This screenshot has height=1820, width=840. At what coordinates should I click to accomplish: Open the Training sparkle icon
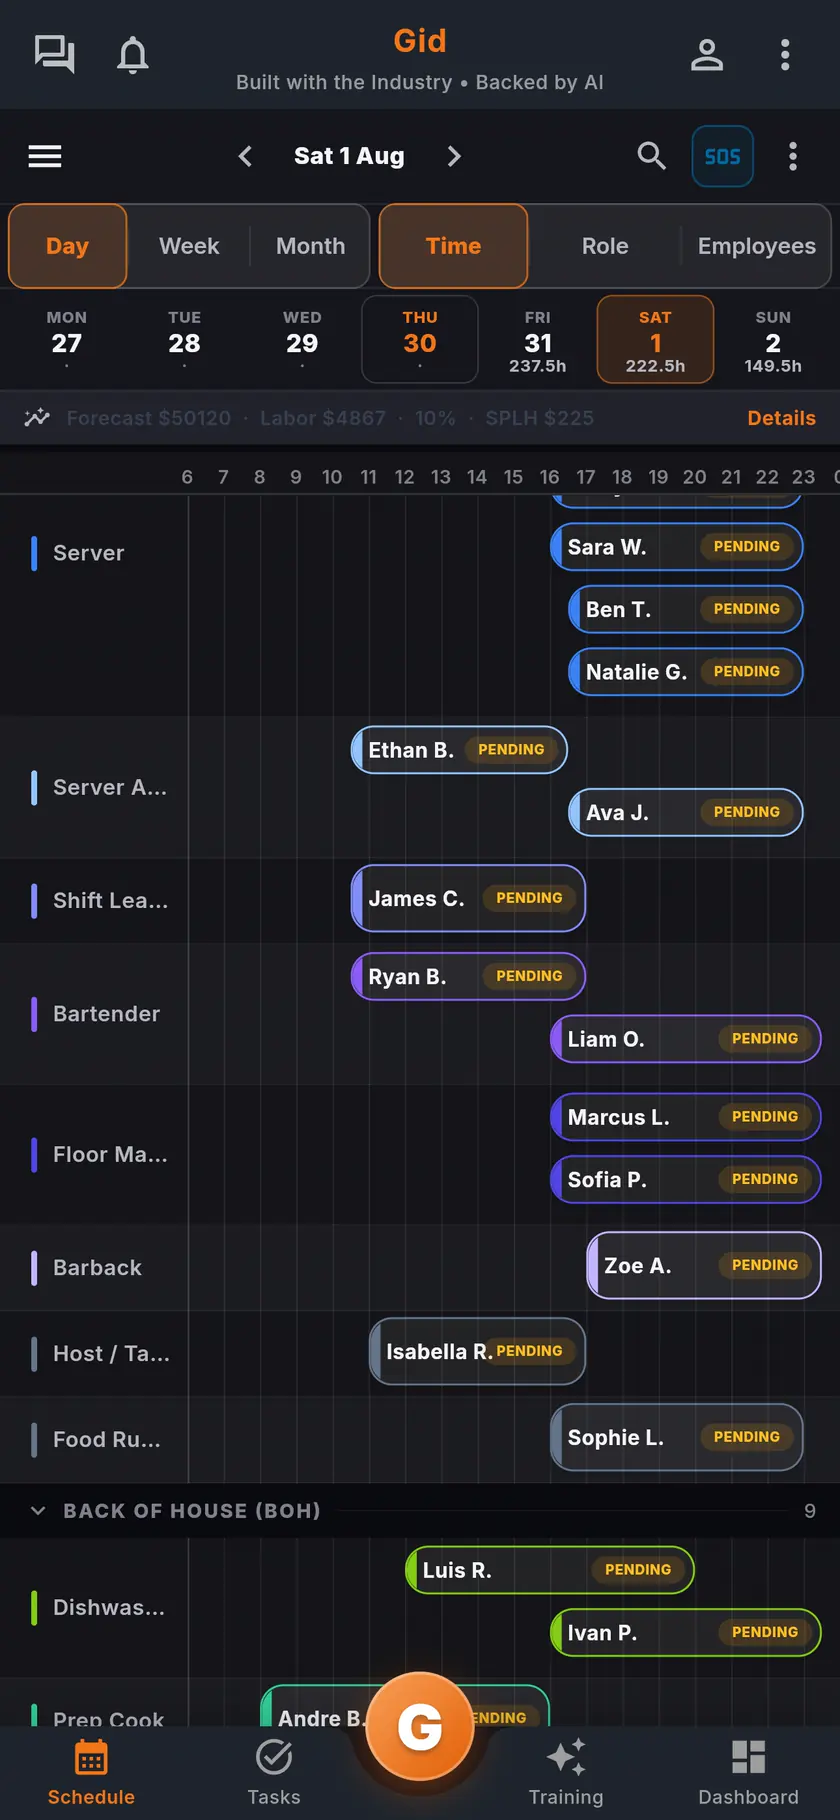tap(566, 1757)
